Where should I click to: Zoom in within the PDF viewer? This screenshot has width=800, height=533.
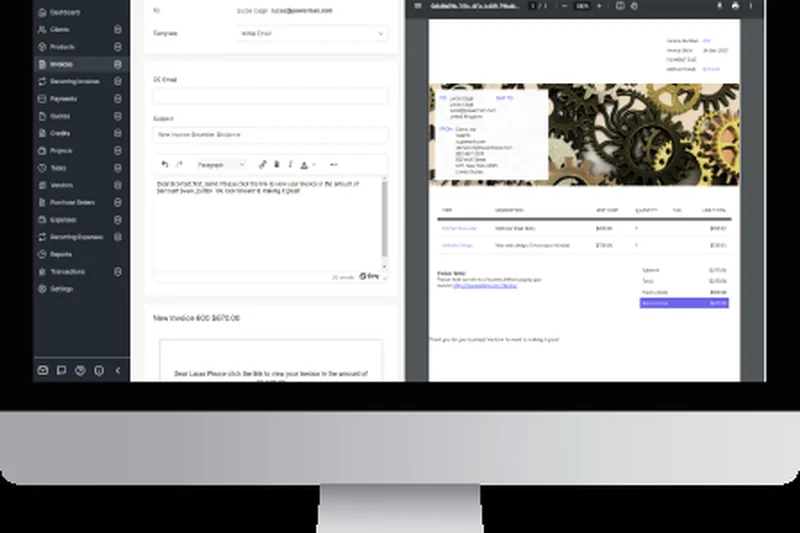point(599,6)
